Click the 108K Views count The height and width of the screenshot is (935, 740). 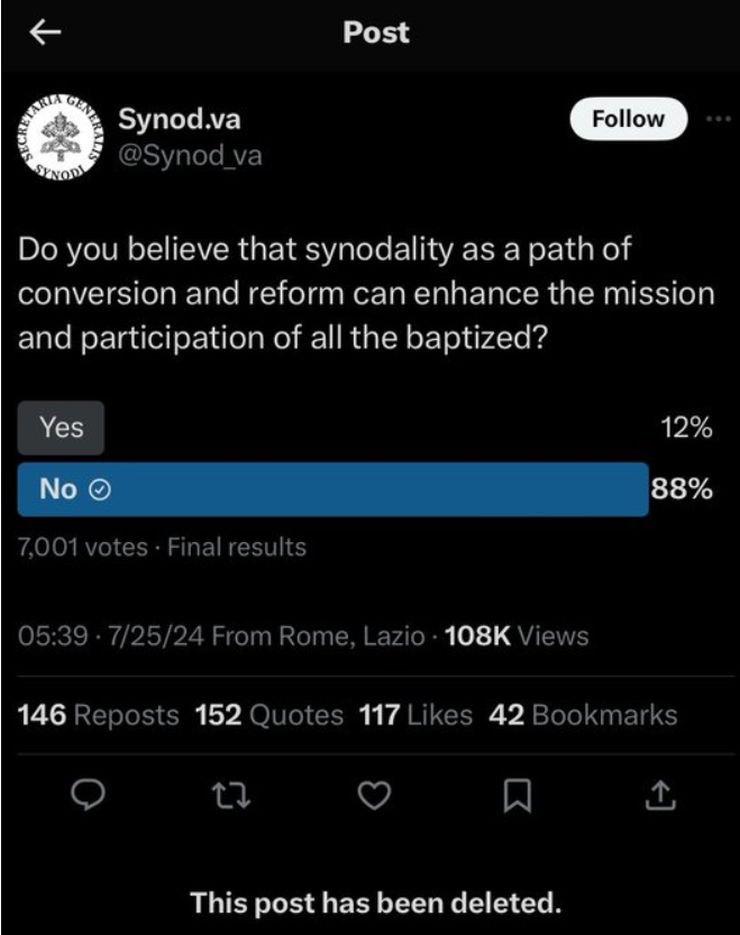click(515, 636)
